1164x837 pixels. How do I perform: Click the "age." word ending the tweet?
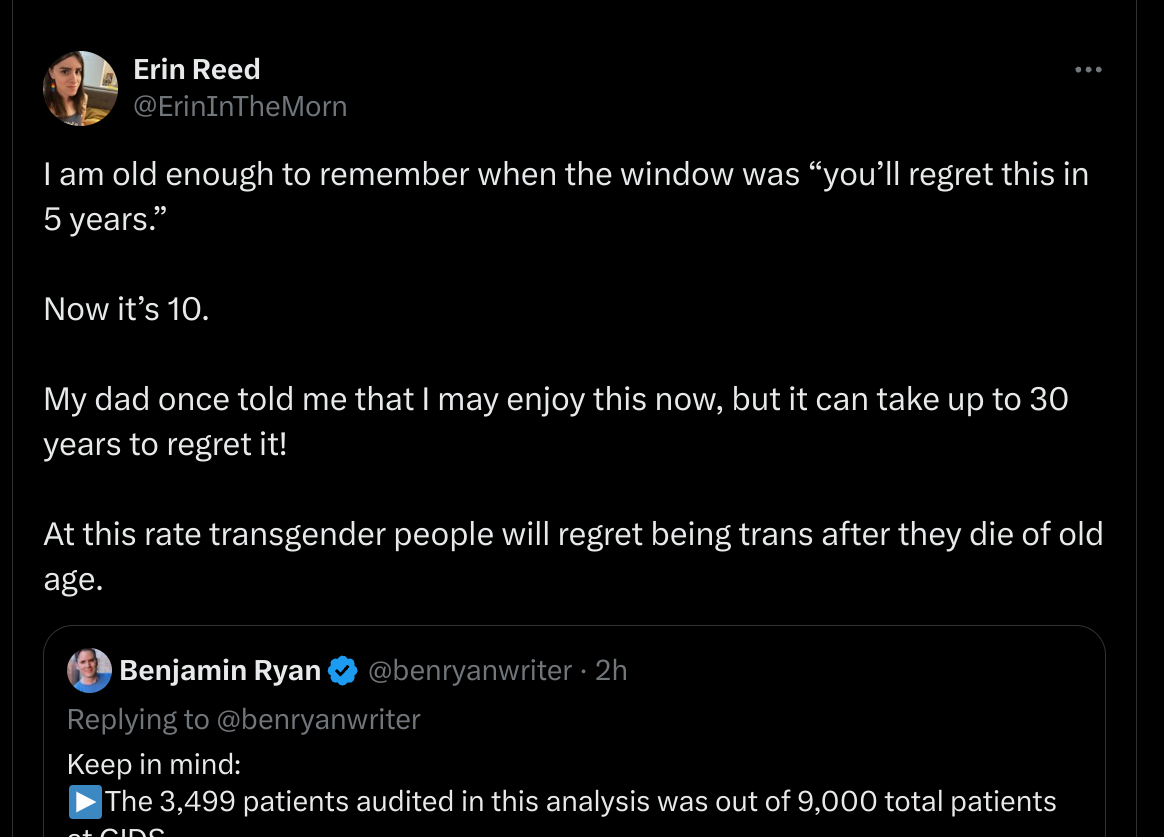click(x=73, y=579)
